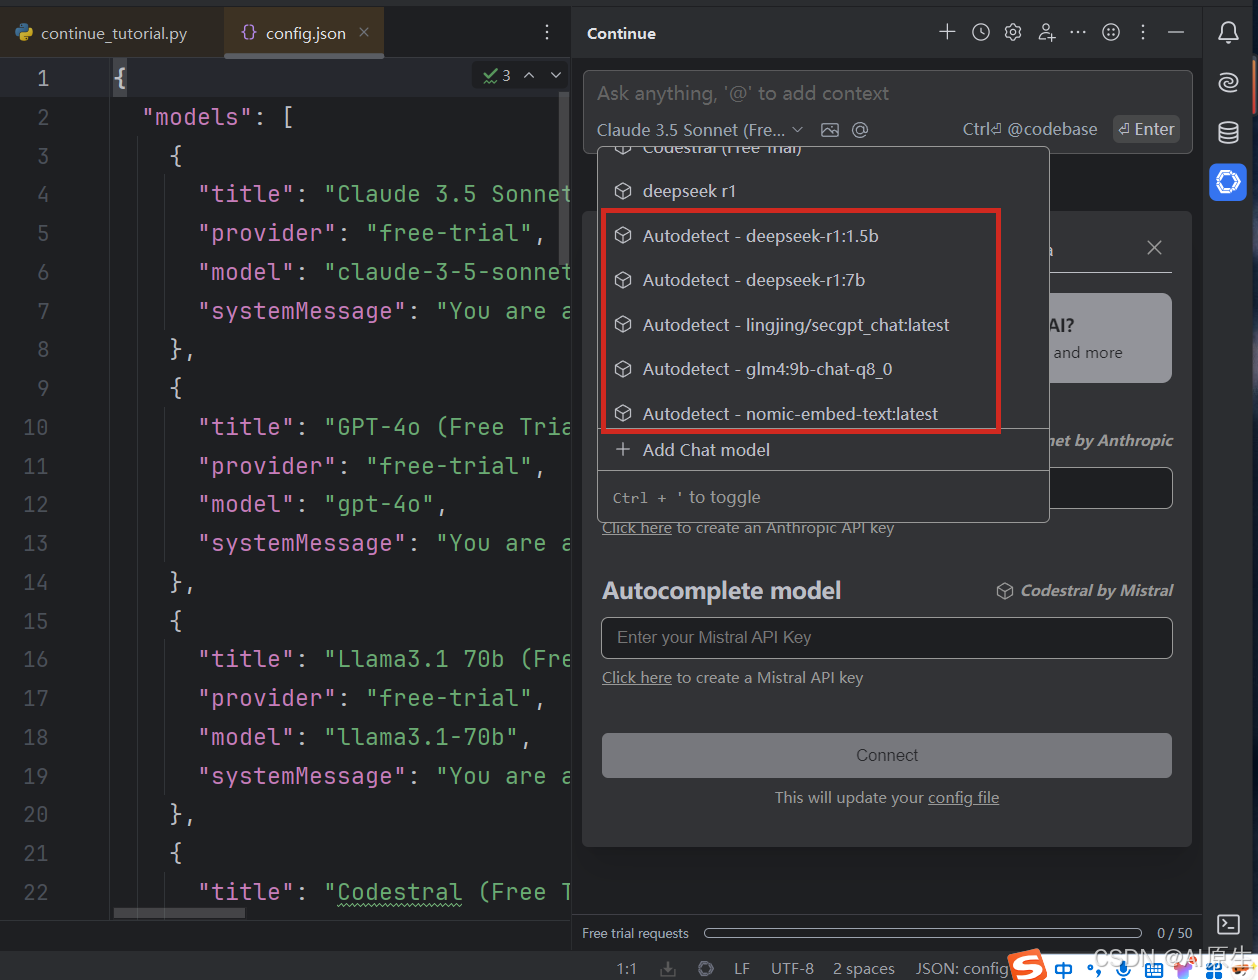
Task: Open Click here link for Anthropic API key
Action: click(x=637, y=528)
